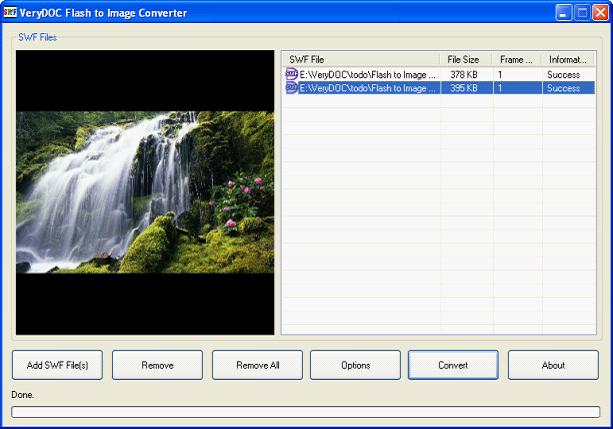Click the conversion progress bar
This screenshot has width=613, height=429.
(x=306, y=412)
